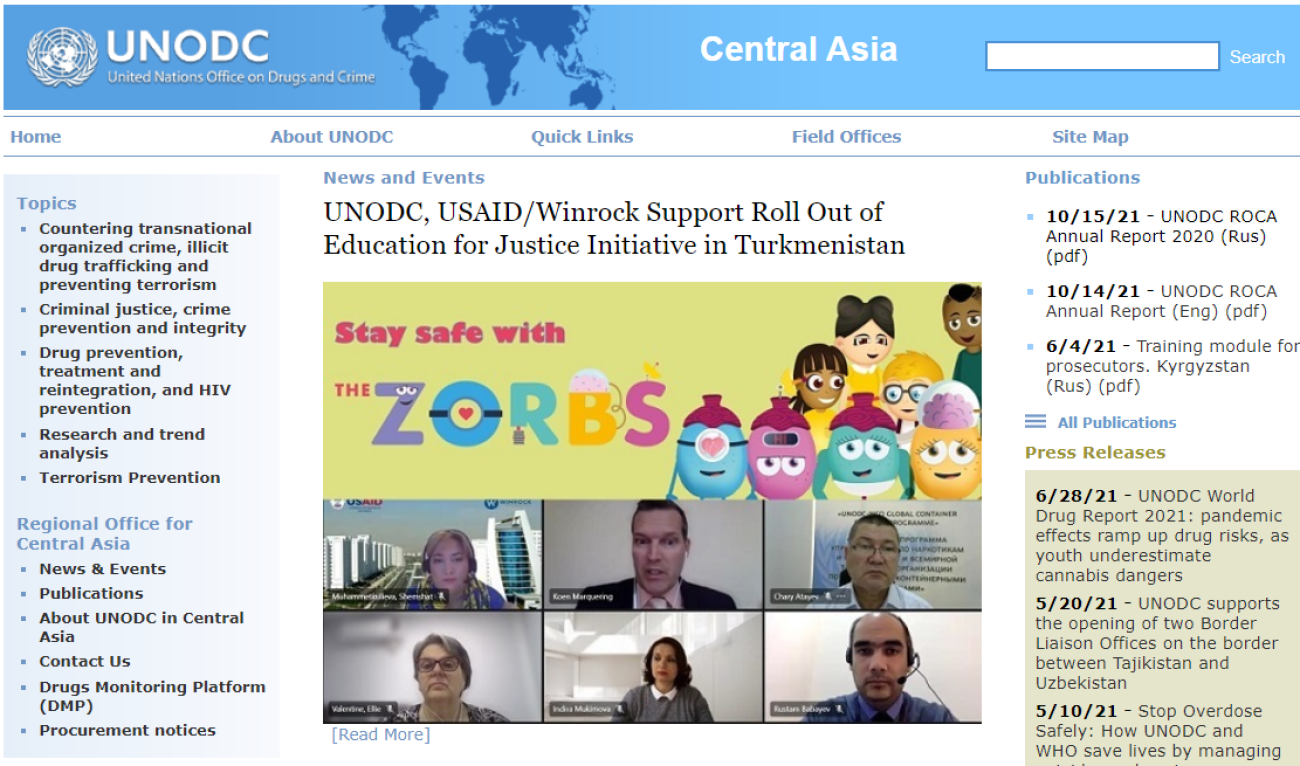This screenshot has width=1300, height=766.
Task: Click the Search button
Action: tap(1257, 57)
